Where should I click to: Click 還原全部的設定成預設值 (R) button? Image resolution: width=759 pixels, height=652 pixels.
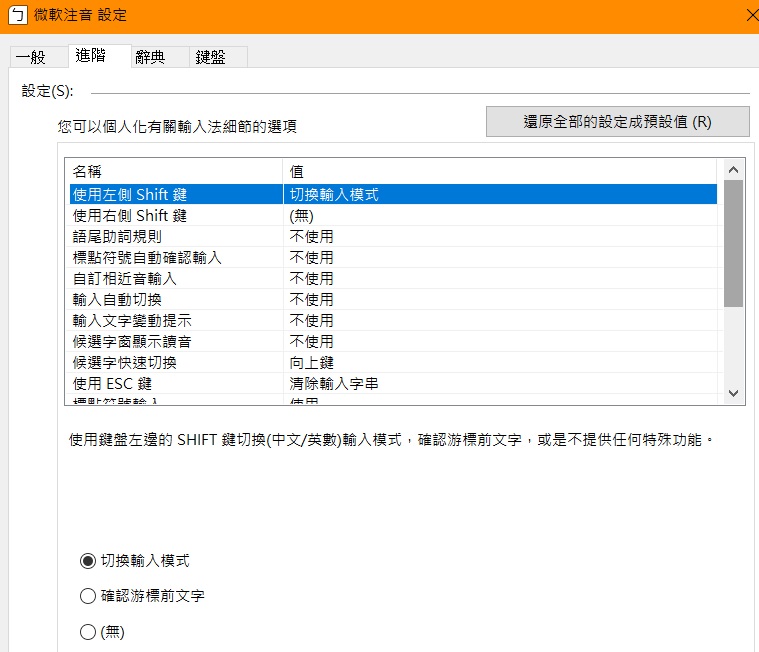click(x=618, y=121)
